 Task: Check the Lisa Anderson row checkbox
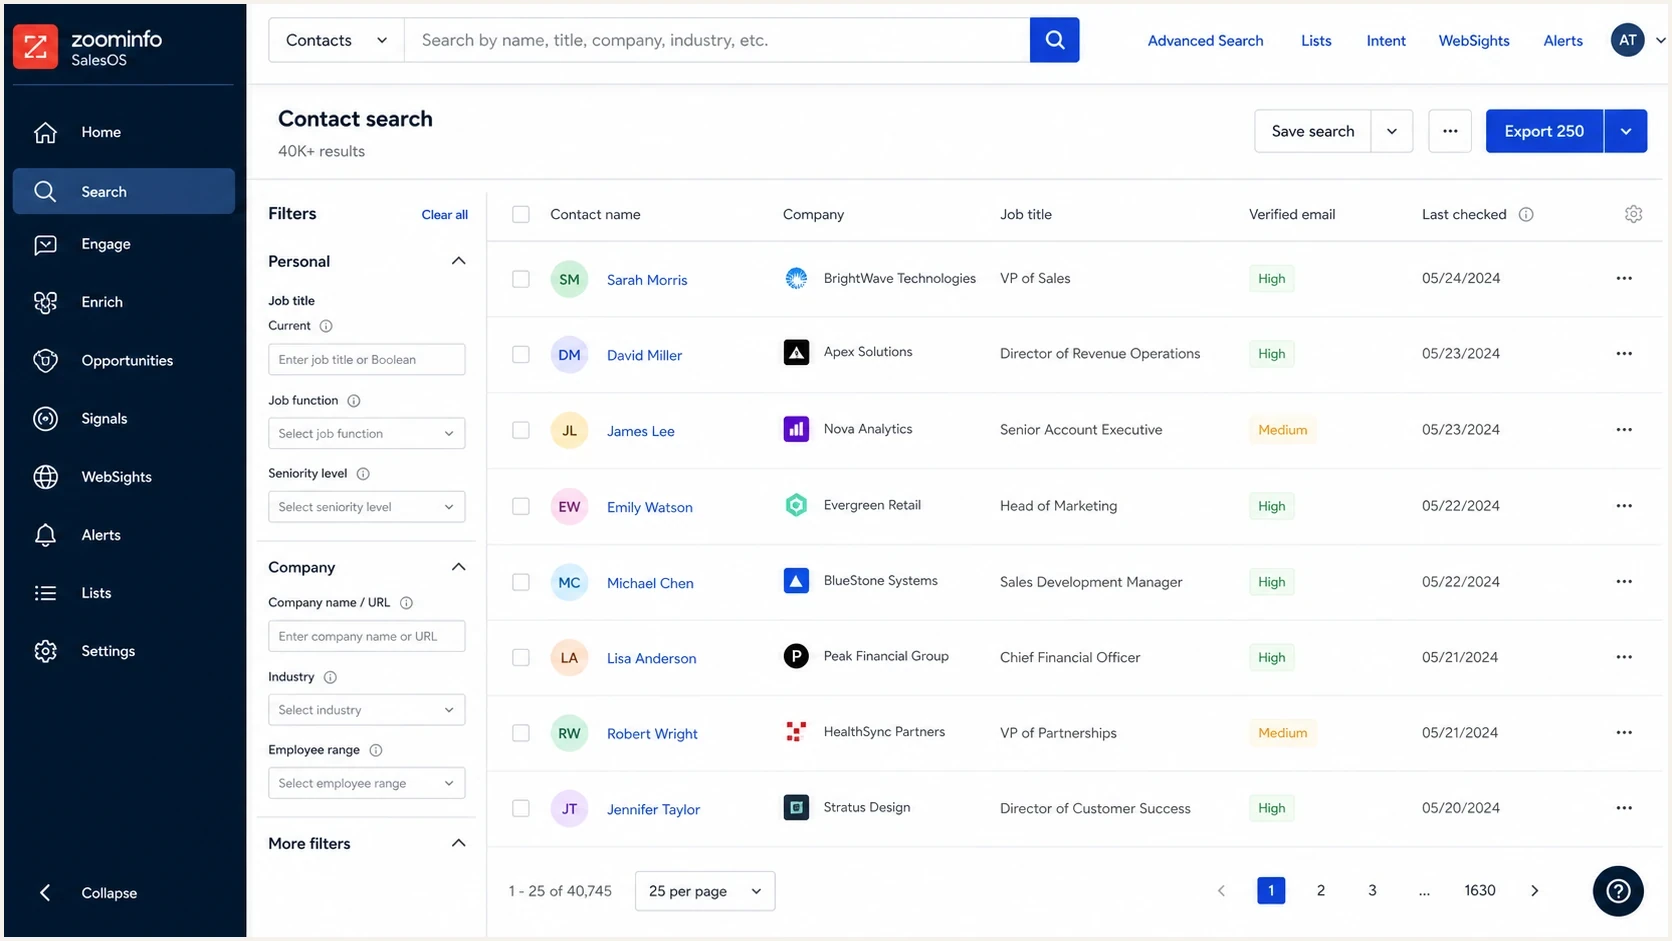click(521, 657)
